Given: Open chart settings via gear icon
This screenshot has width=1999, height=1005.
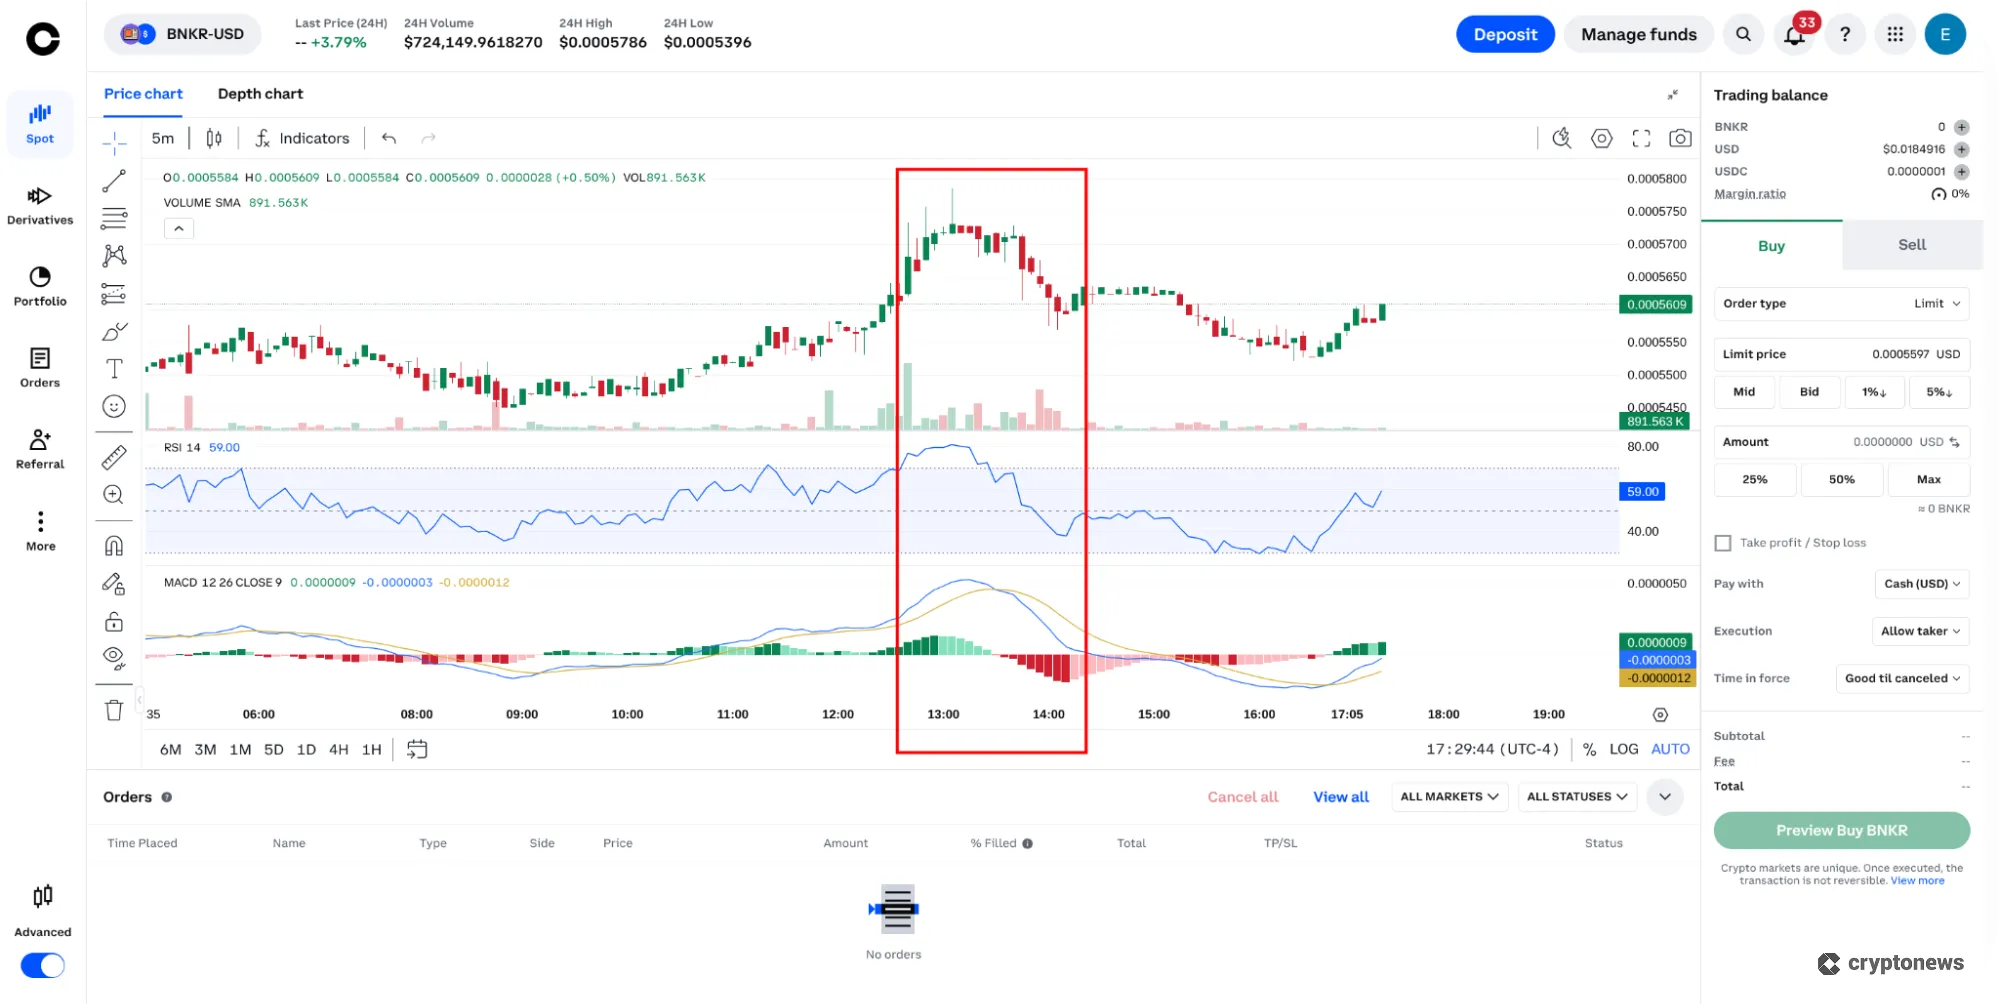Looking at the screenshot, I should coord(1601,139).
